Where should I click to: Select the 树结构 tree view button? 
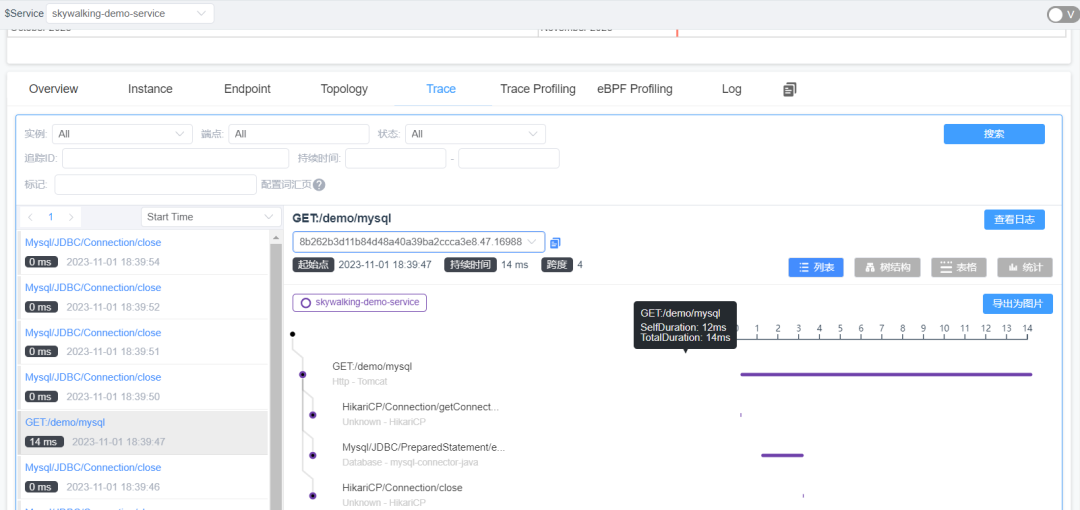coord(887,267)
